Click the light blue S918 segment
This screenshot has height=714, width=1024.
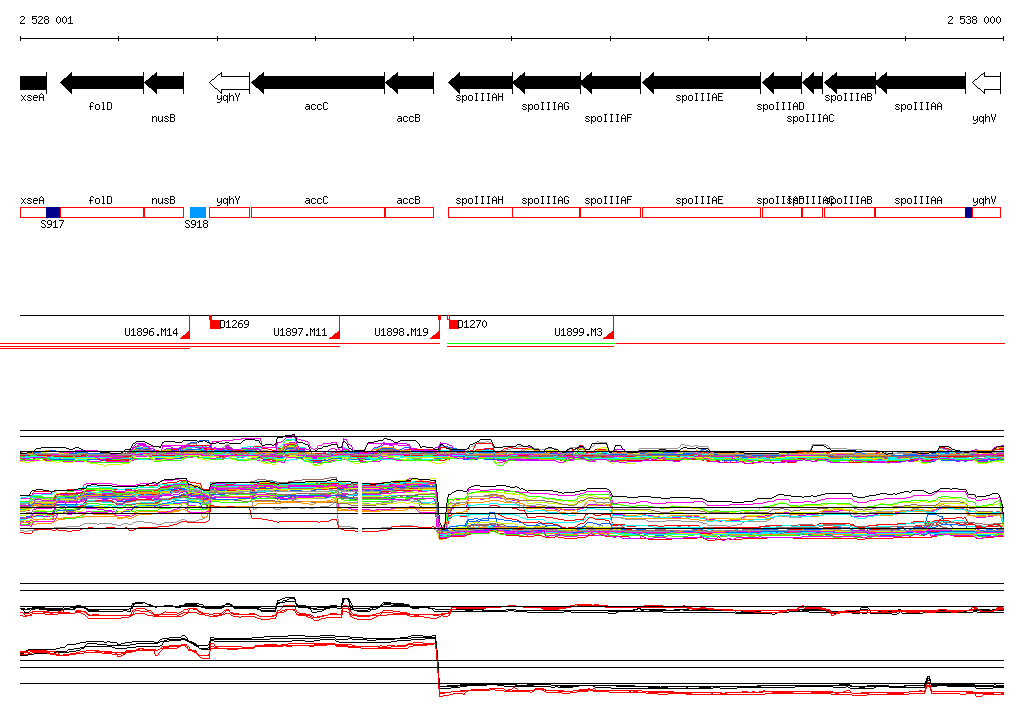click(x=198, y=212)
